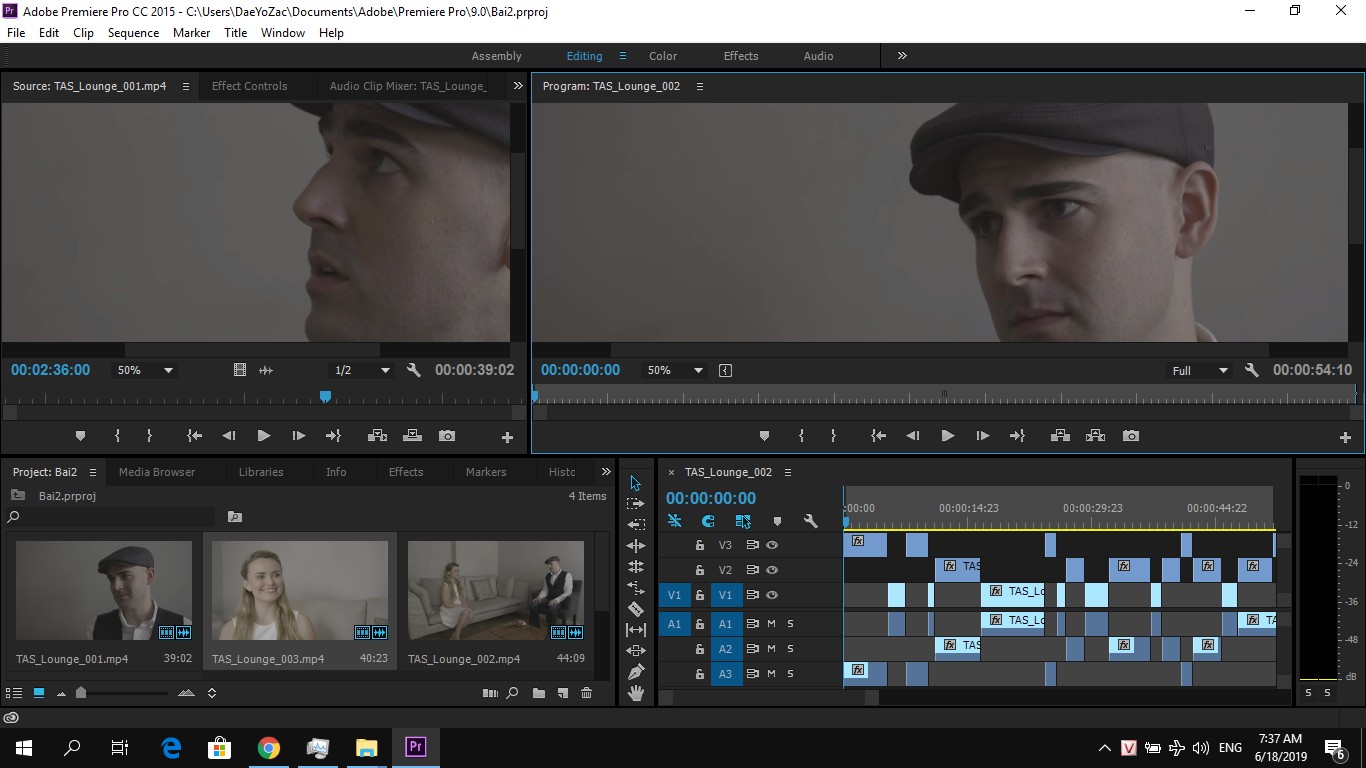Switch Project panel to list view
1366x768 pixels.
pos(14,693)
